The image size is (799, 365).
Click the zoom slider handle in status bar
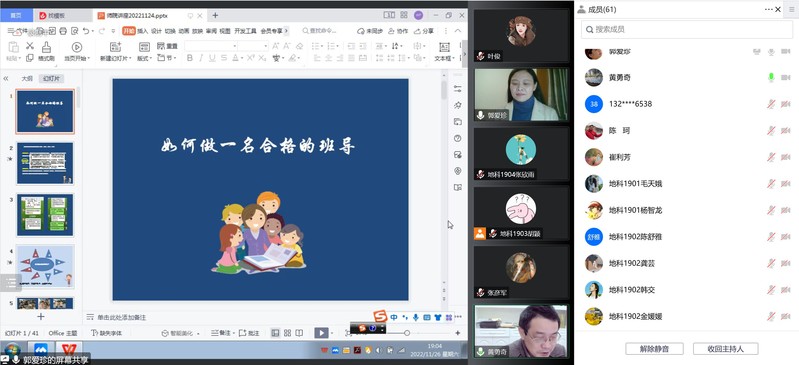[x=407, y=333]
